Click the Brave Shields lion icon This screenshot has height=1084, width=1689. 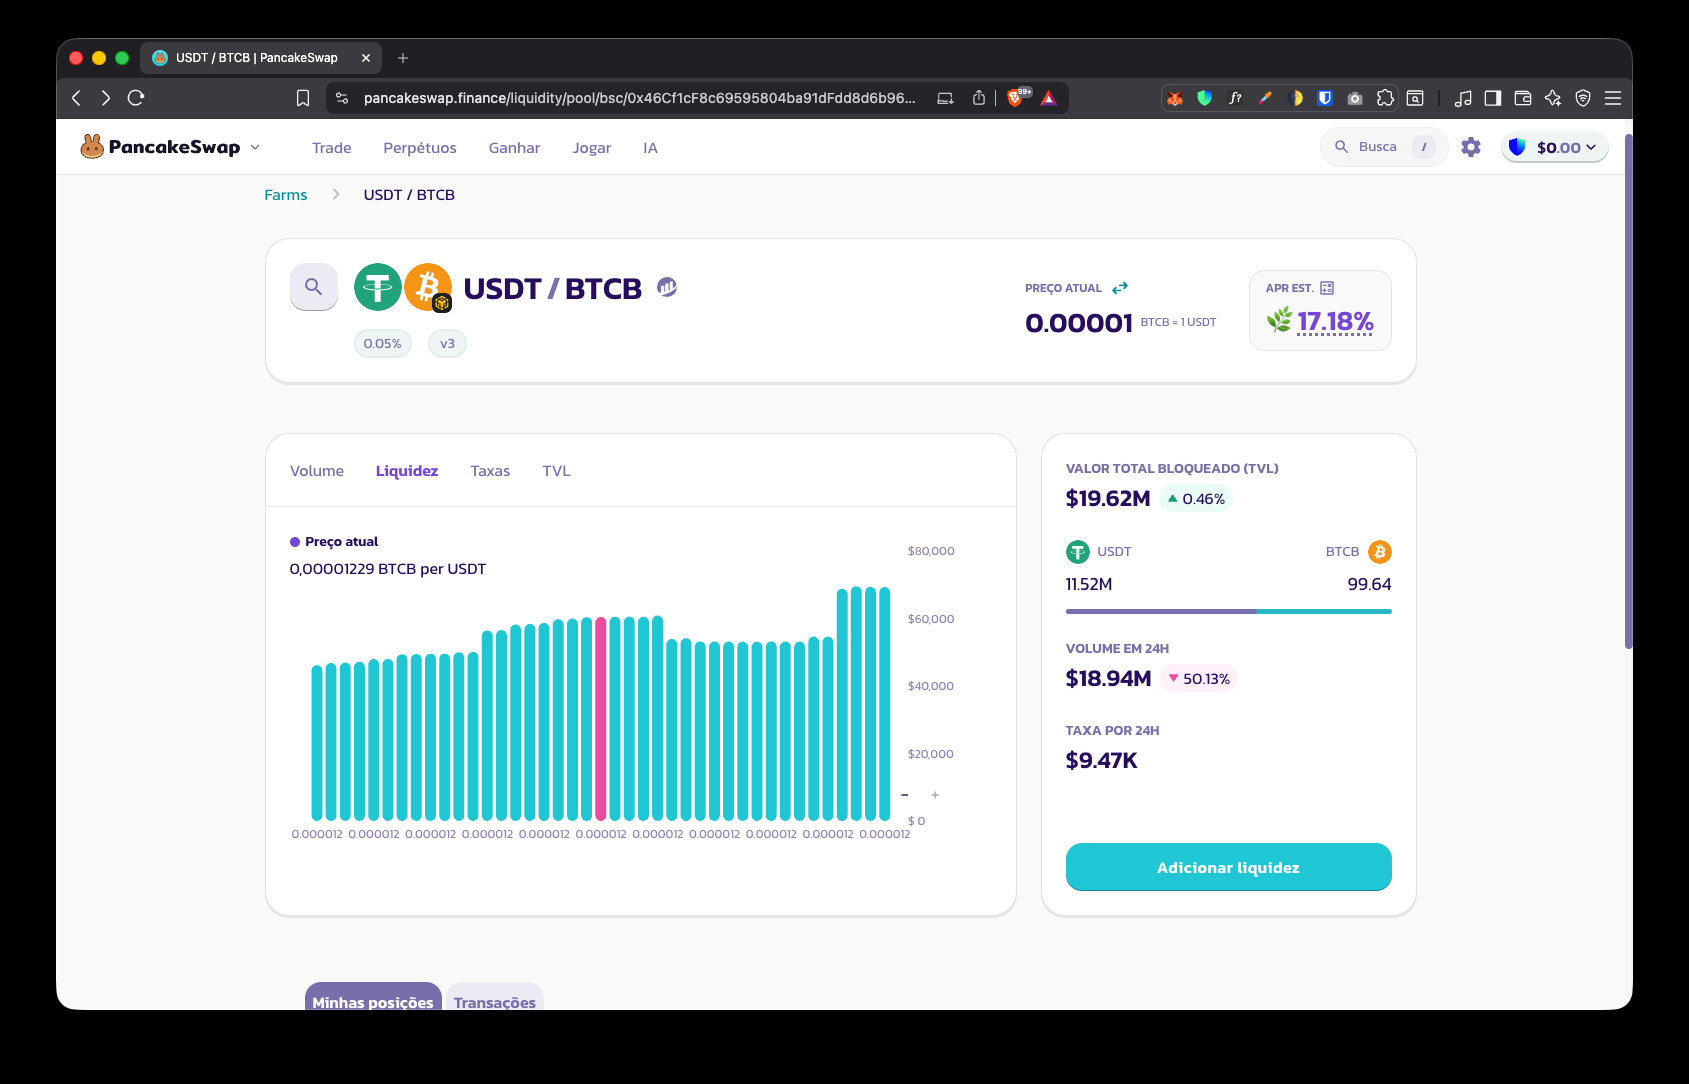pos(1016,98)
